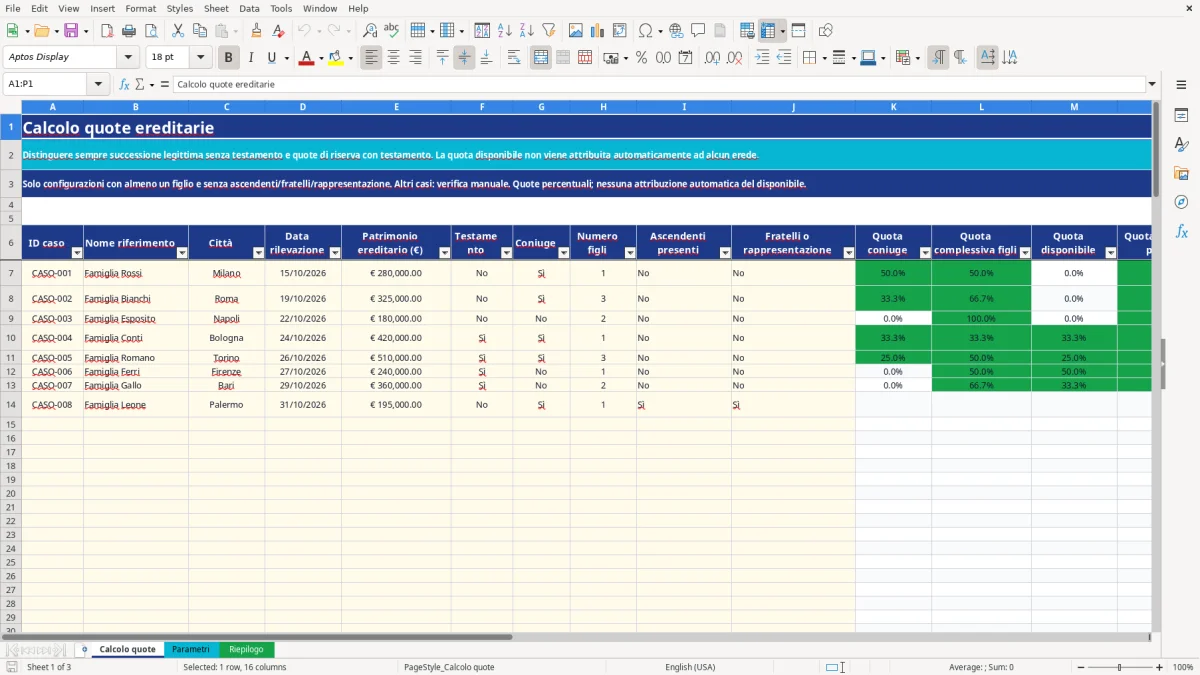Open the Sheet menu

coord(216,8)
